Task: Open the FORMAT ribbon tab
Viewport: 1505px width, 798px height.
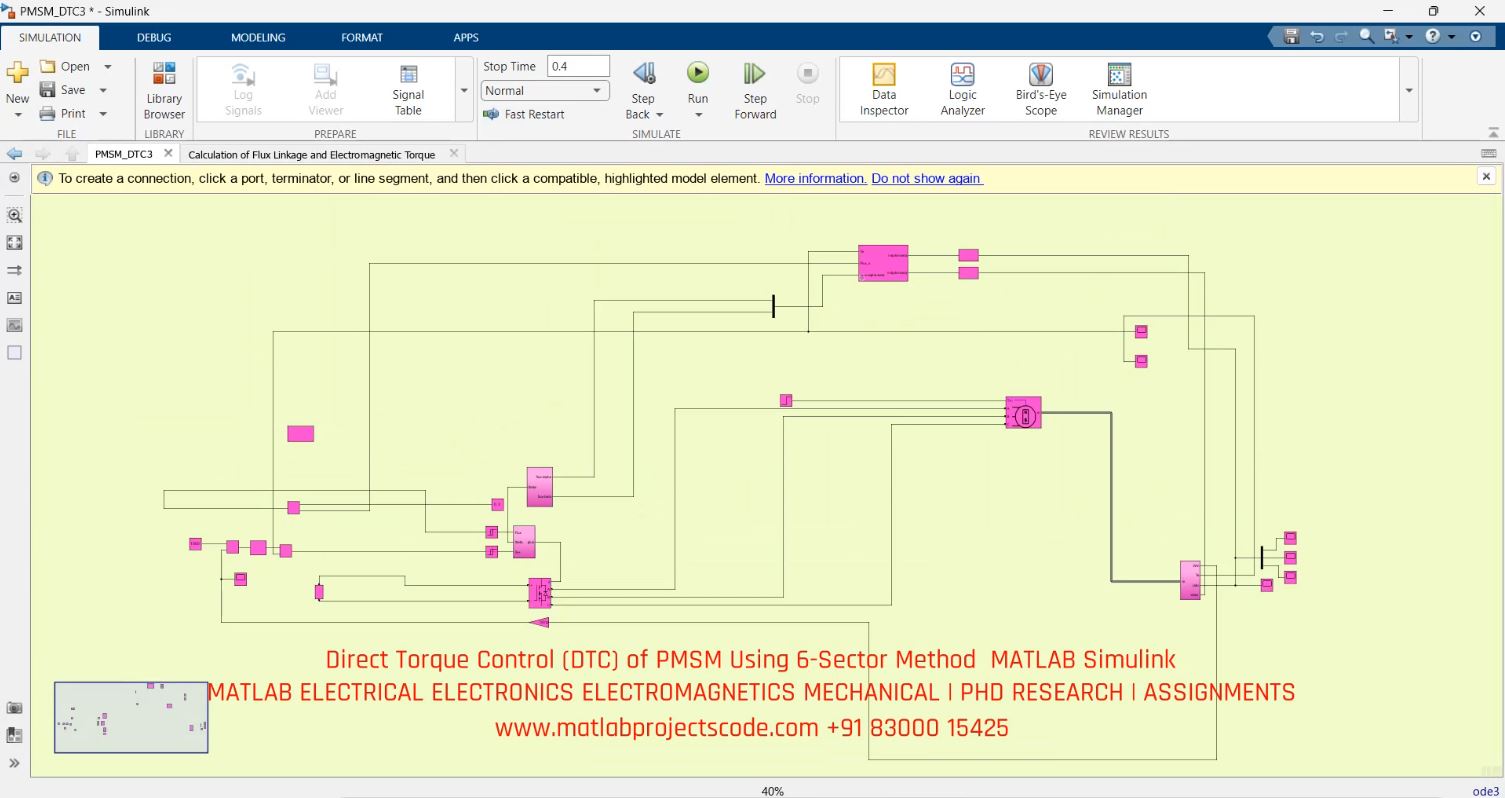Action: click(x=362, y=38)
